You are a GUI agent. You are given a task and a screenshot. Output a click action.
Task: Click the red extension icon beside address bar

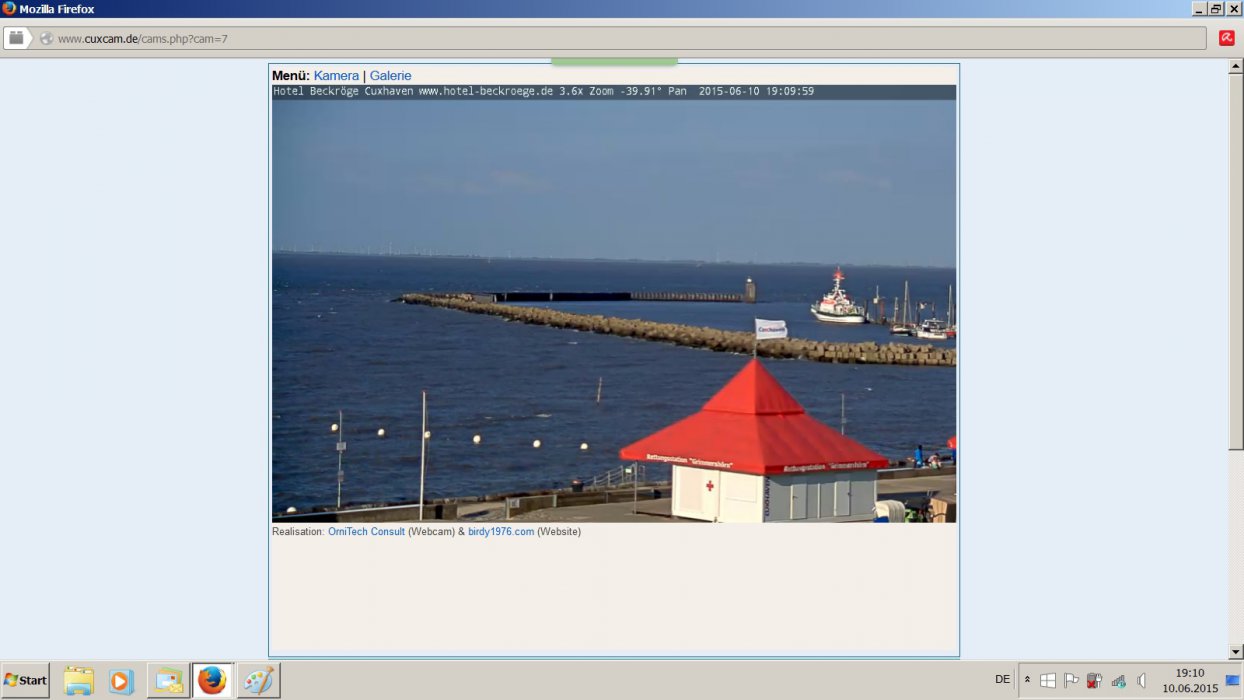pyautogui.click(x=1226, y=38)
